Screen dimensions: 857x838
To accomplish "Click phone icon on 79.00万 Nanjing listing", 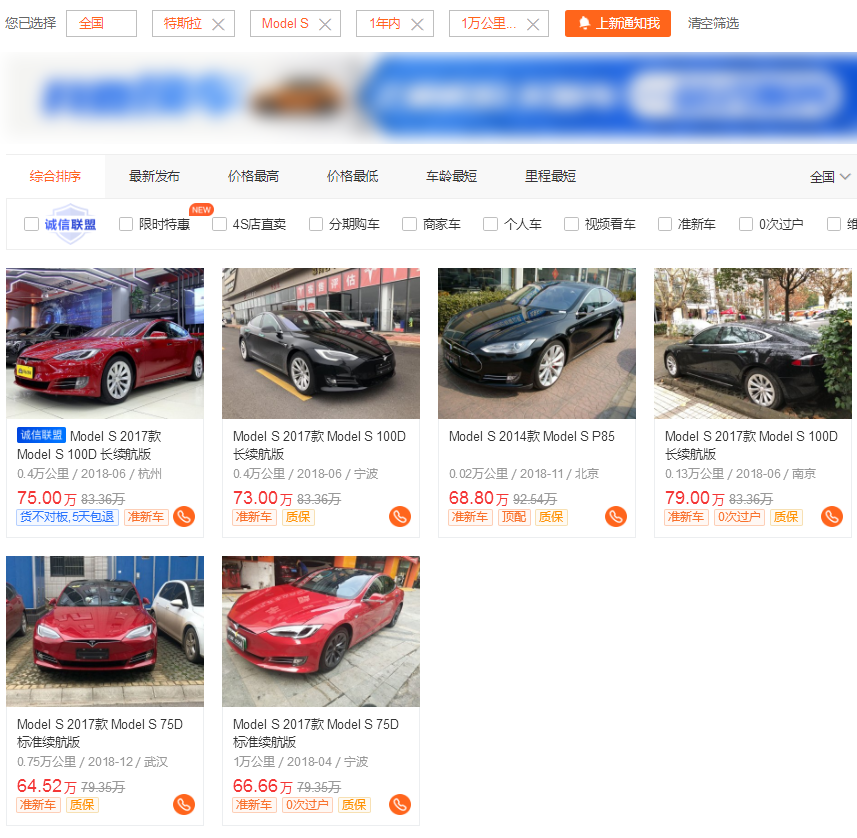I will tap(831, 517).
